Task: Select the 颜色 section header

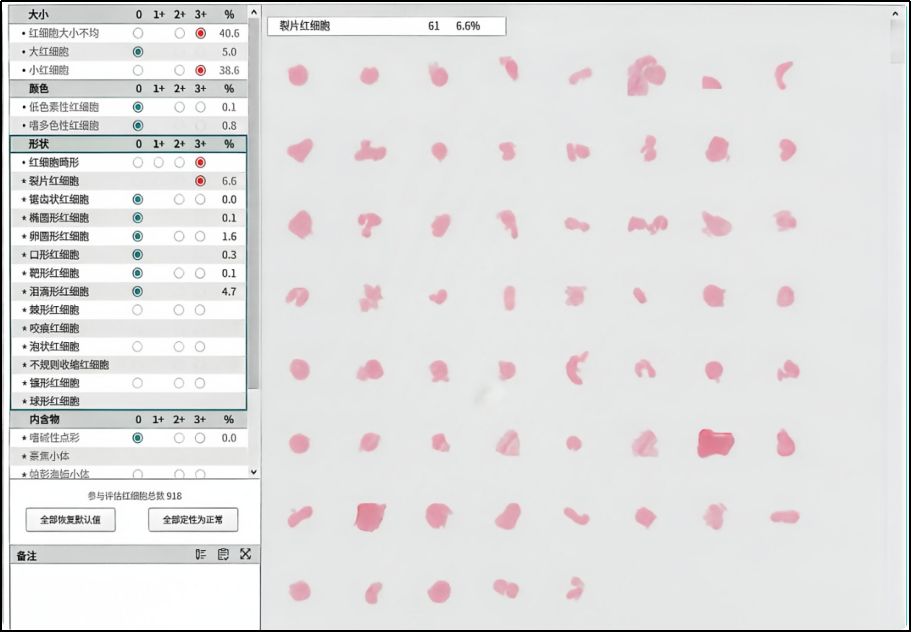Action: point(129,88)
